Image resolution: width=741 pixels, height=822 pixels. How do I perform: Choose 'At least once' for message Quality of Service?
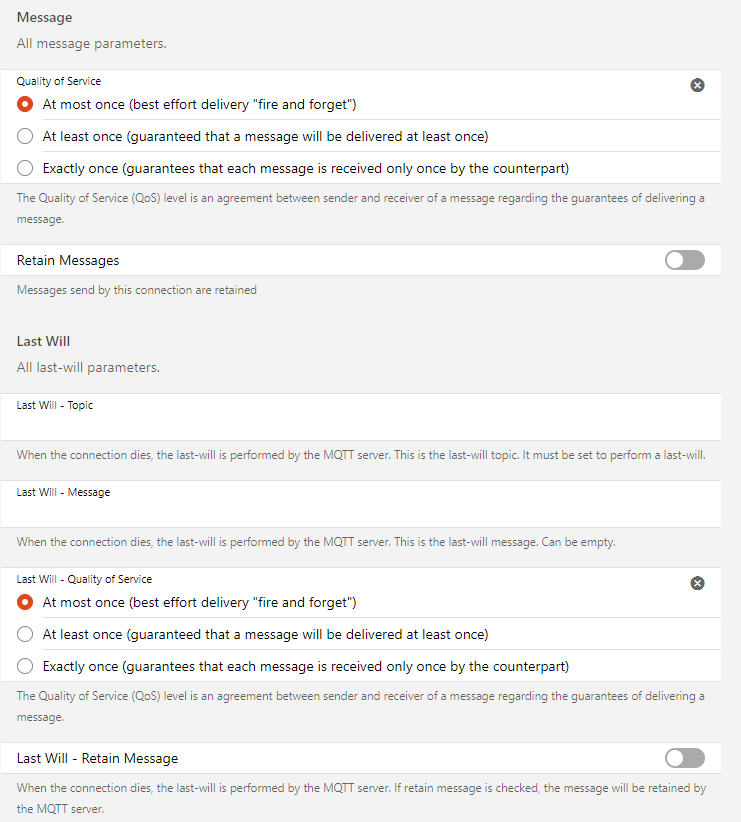tap(25, 136)
